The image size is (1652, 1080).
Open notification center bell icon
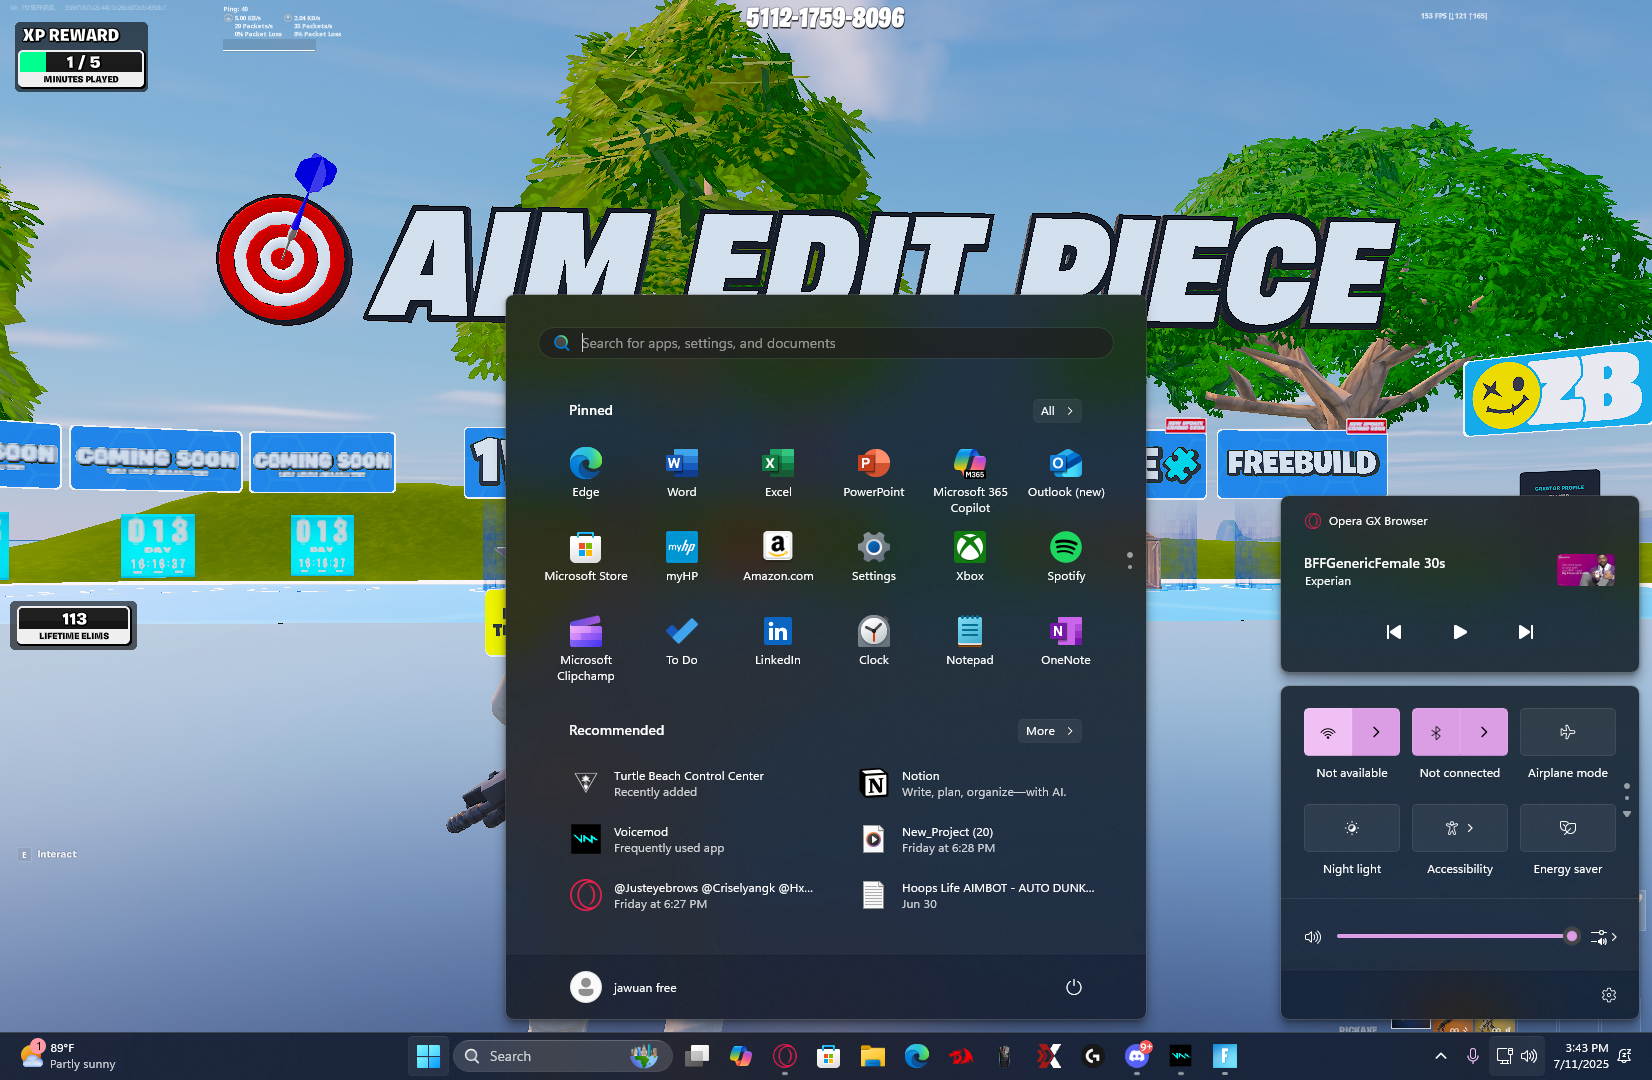click(x=1625, y=1056)
